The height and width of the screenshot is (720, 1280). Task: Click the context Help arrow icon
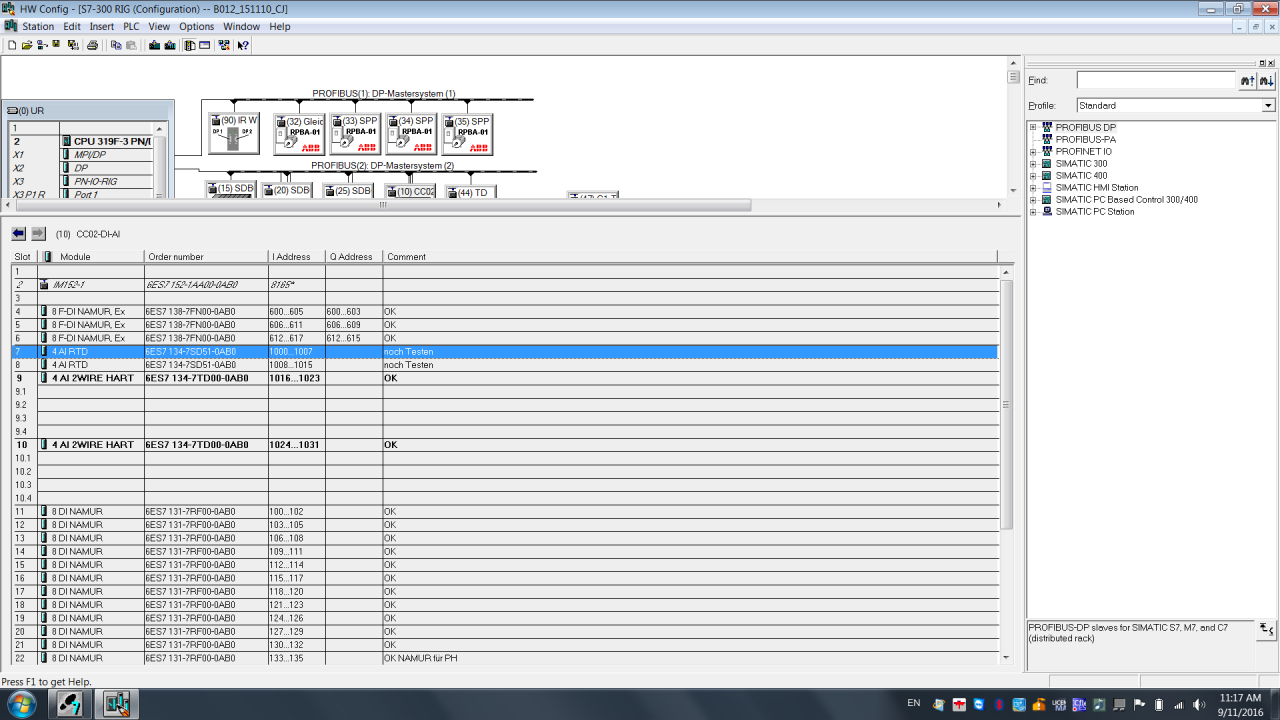point(243,45)
